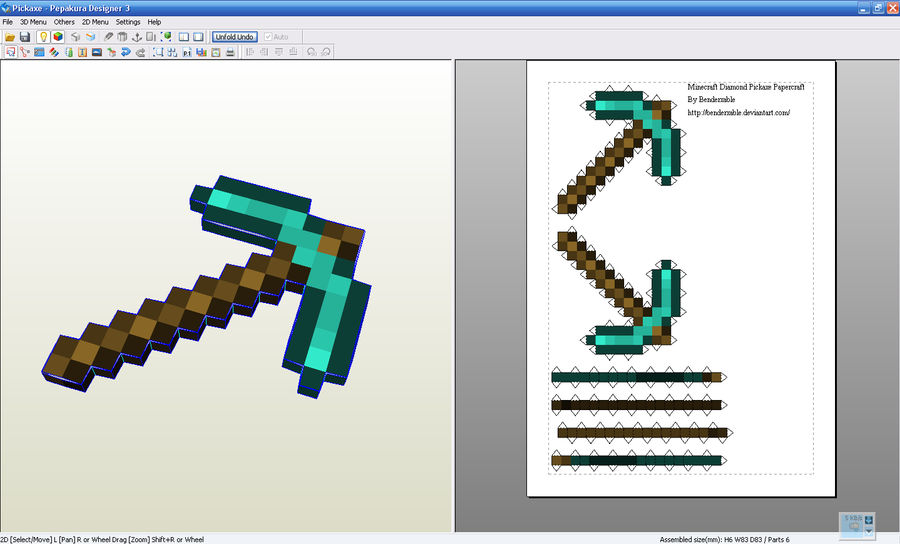Select the top unfolded pickaxe part on paper
The height and width of the screenshot is (544, 900).
pos(620,152)
